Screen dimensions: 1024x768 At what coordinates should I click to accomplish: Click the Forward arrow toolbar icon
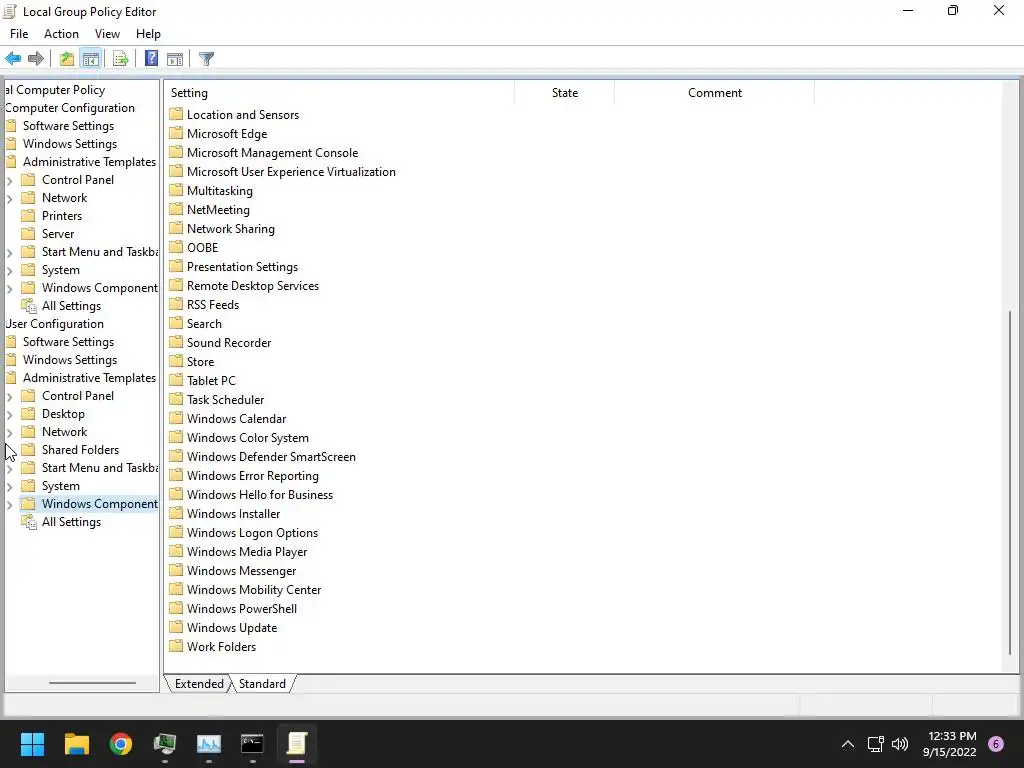(x=36, y=59)
